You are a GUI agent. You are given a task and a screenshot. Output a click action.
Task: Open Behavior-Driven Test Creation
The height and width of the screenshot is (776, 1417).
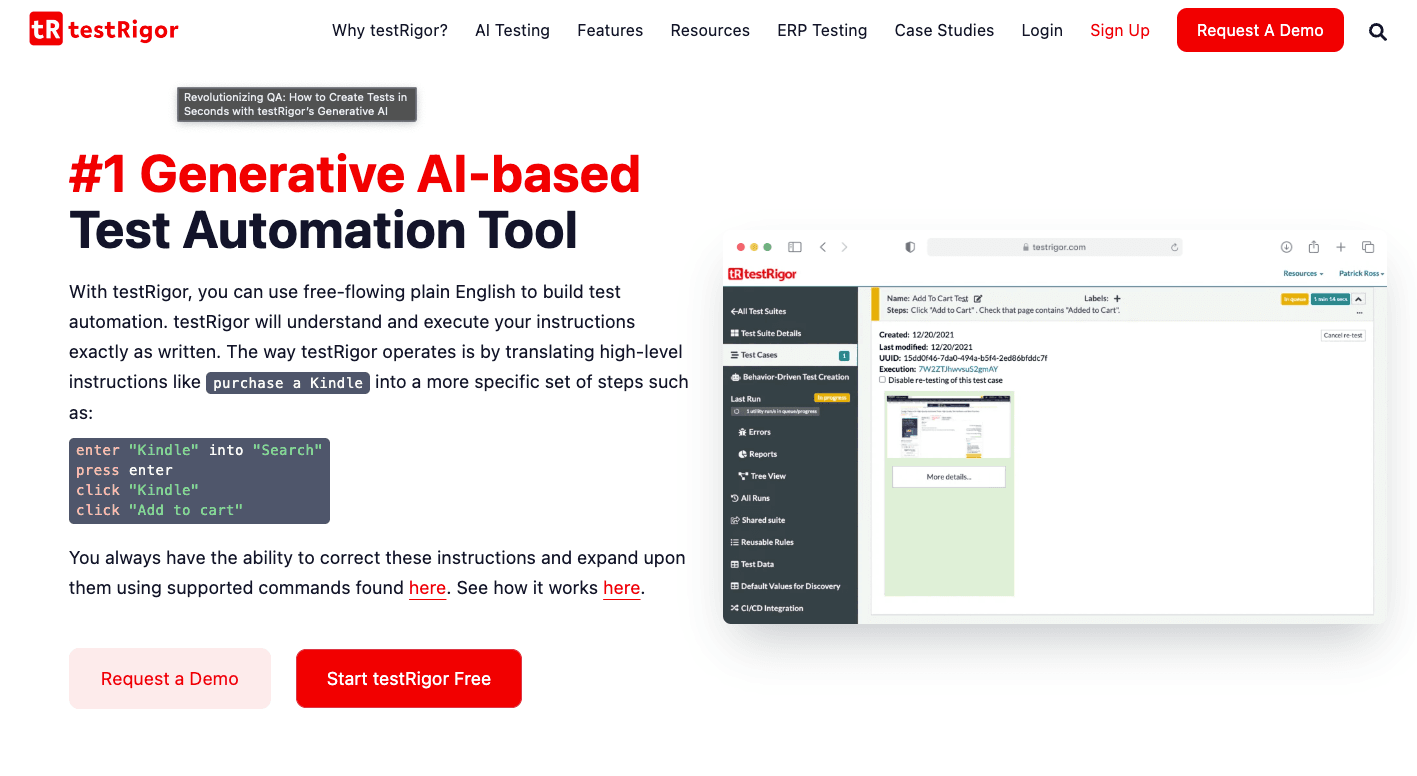[790, 377]
